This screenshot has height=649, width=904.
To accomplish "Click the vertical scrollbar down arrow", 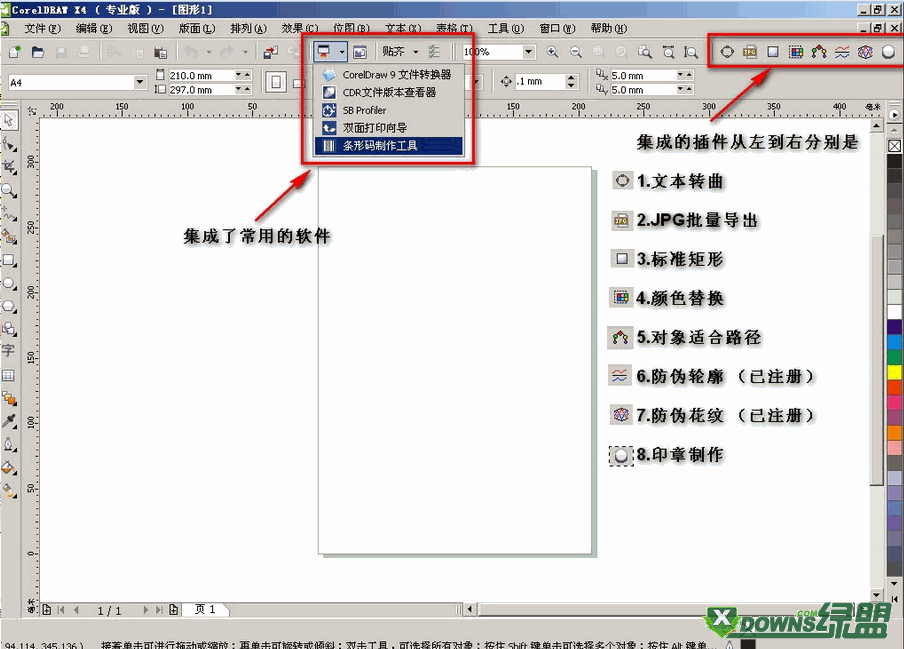I will [876, 594].
